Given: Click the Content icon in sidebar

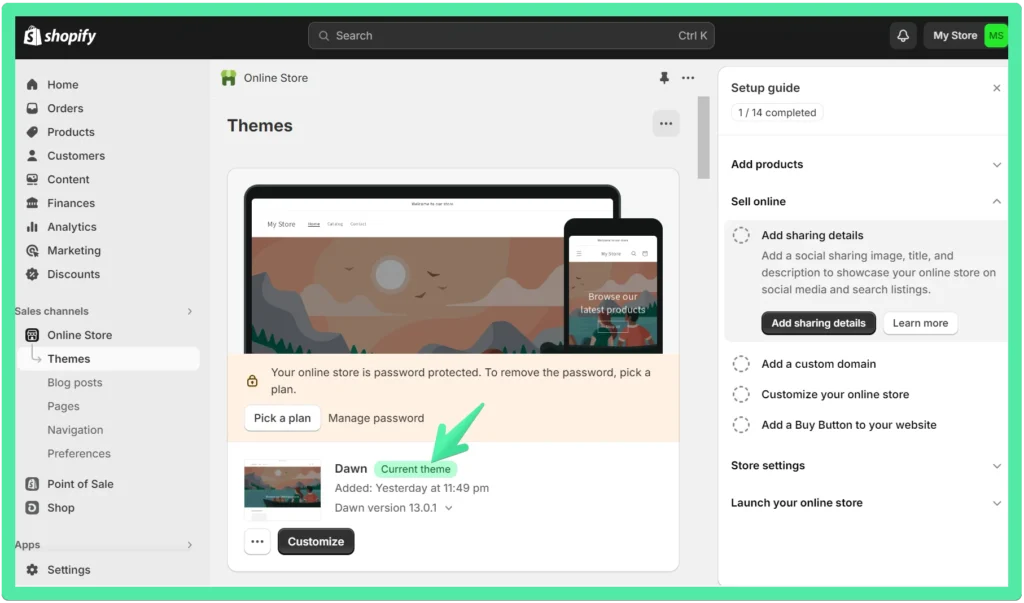Looking at the screenshot, I should click(32, 179).
